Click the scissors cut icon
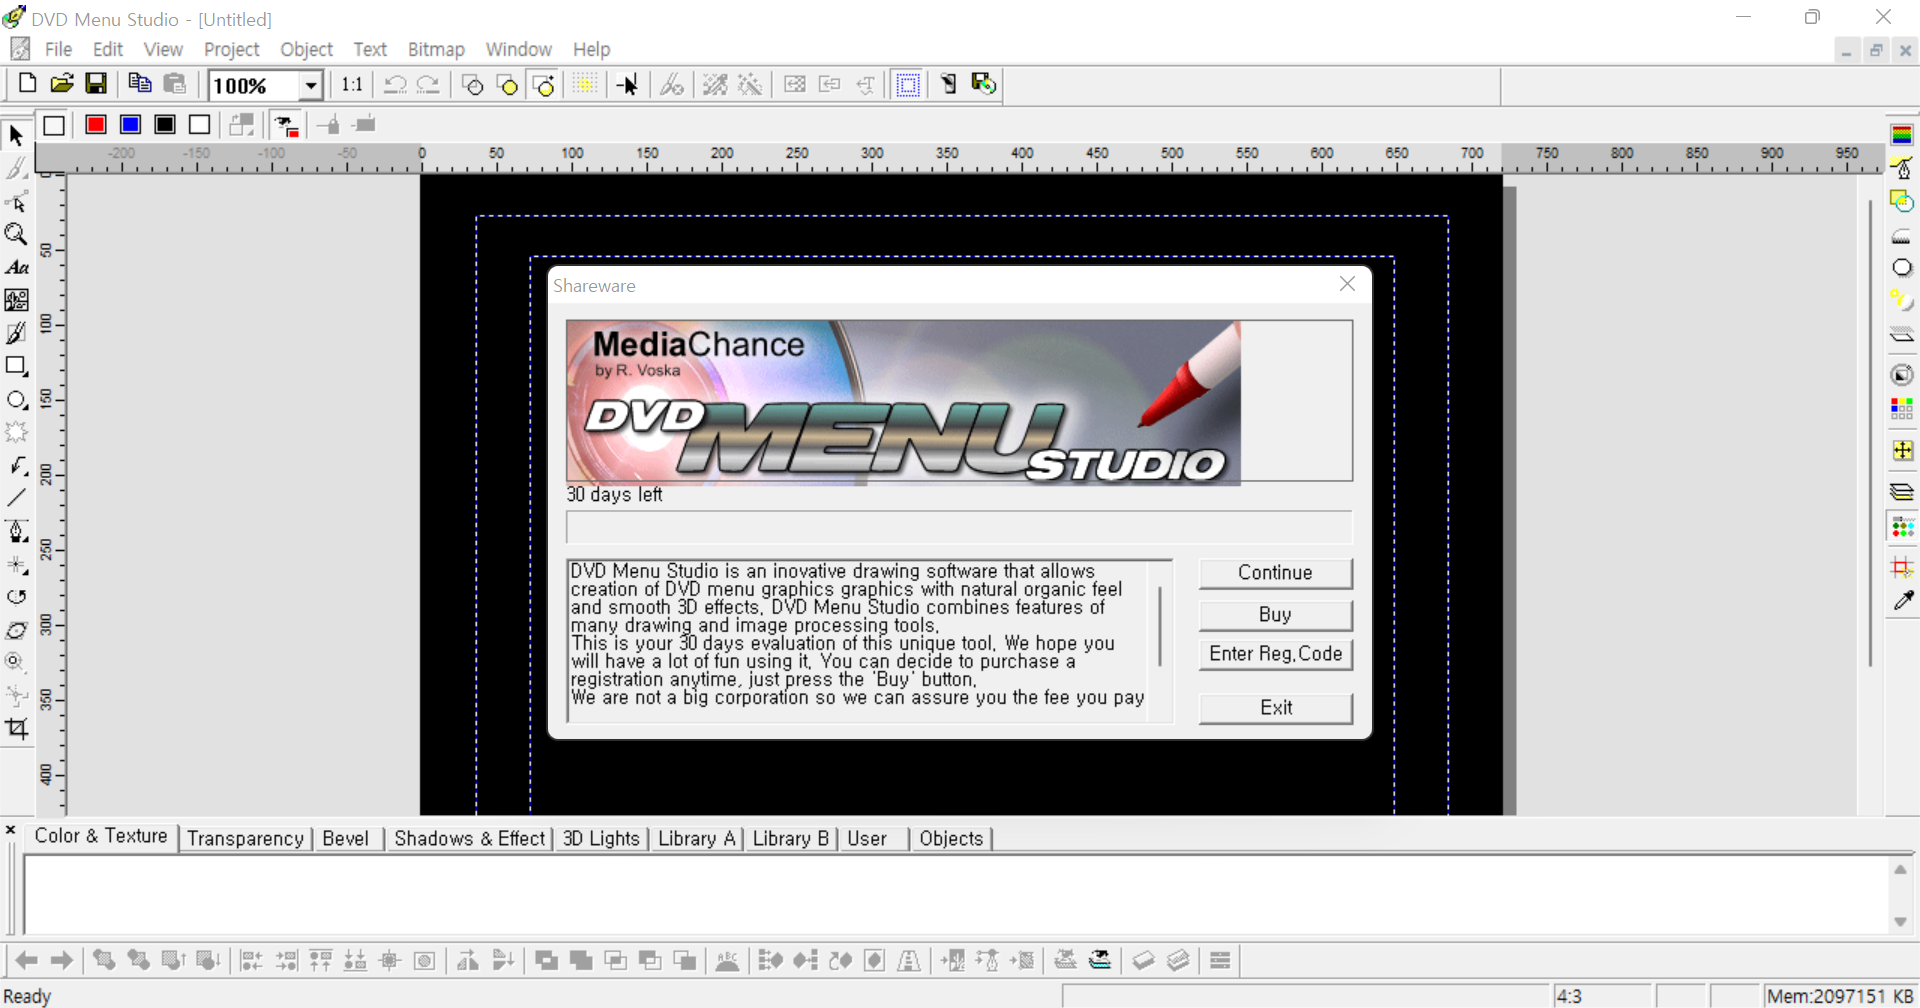 point(672,84)
